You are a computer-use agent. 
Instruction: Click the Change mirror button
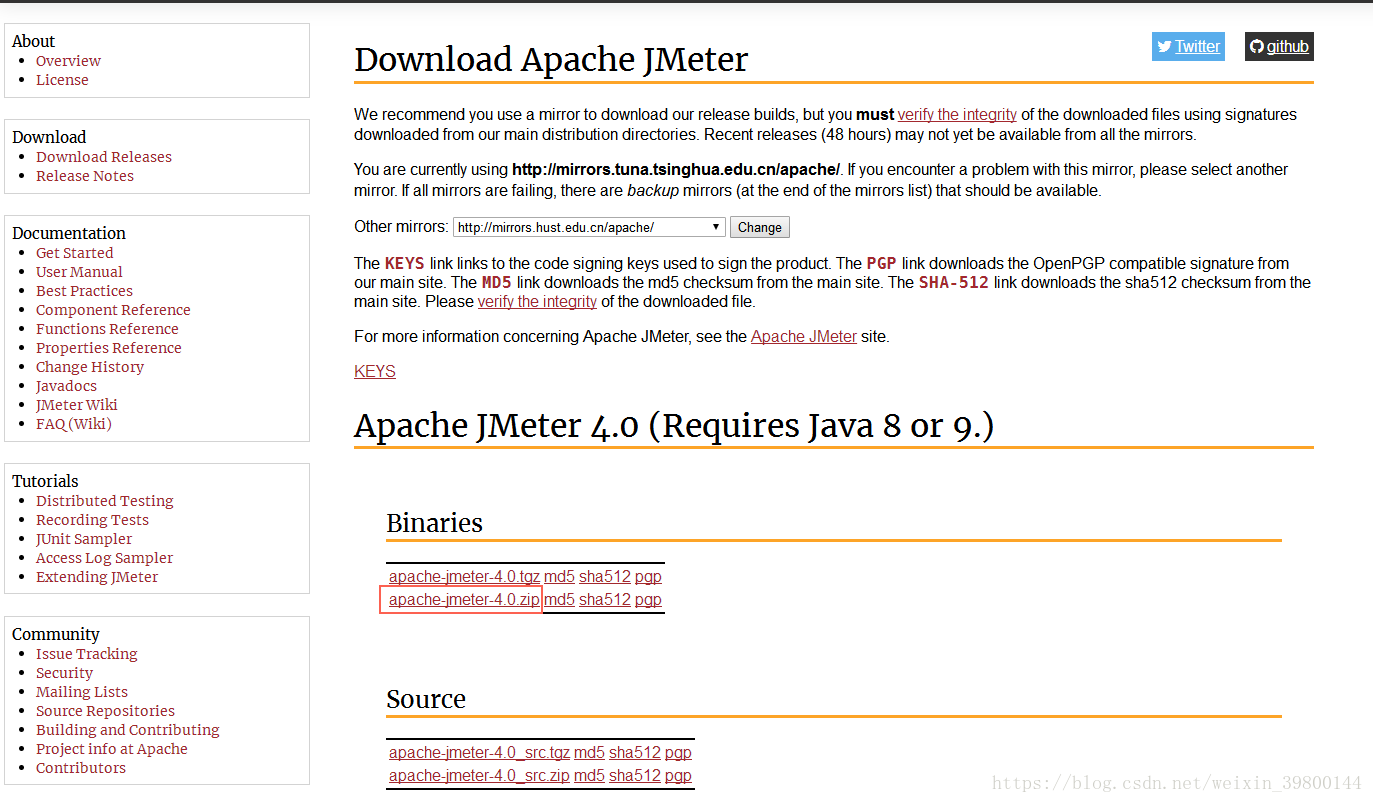pyautogui.click(x=760, y=227)
